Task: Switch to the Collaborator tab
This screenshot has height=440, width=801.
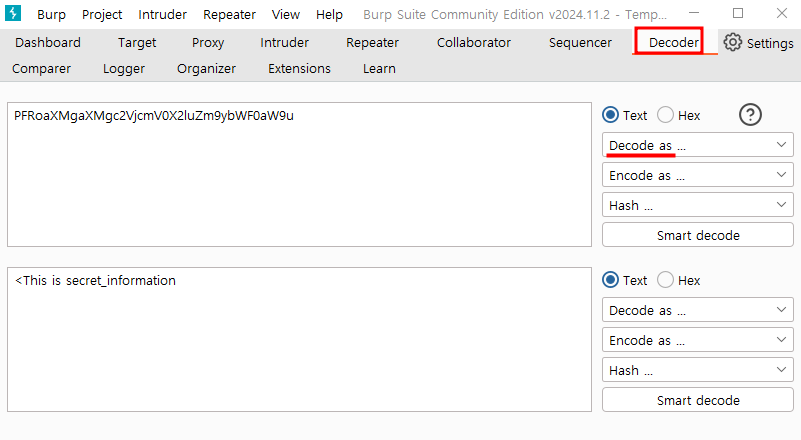Action: 474,42
